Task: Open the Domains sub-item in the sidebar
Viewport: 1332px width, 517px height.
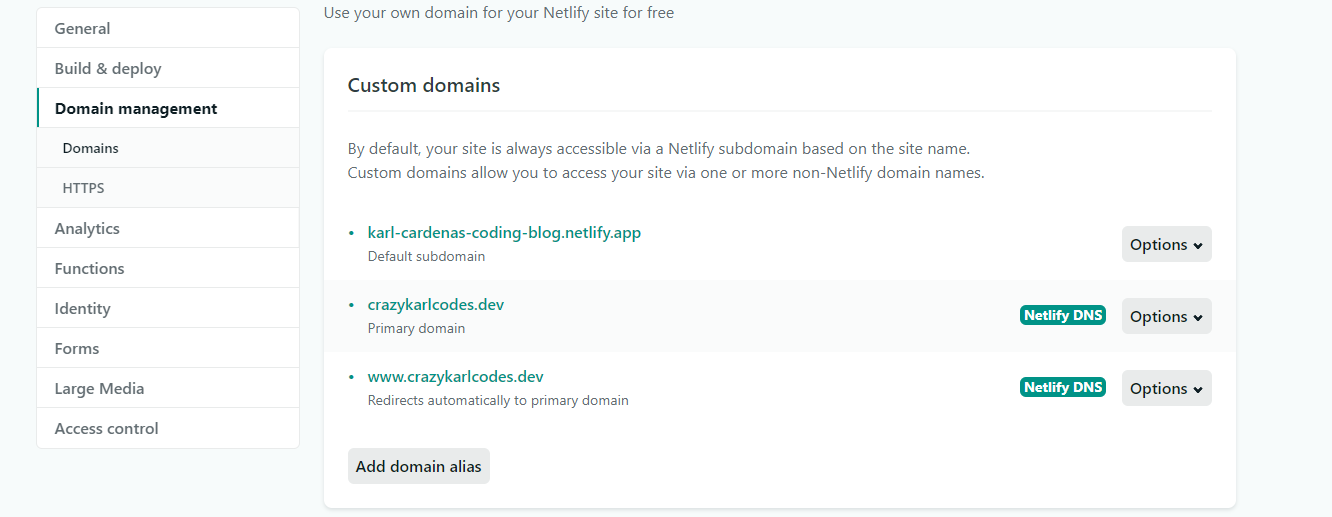Action: pyautogui.click(x=91, y=148)
